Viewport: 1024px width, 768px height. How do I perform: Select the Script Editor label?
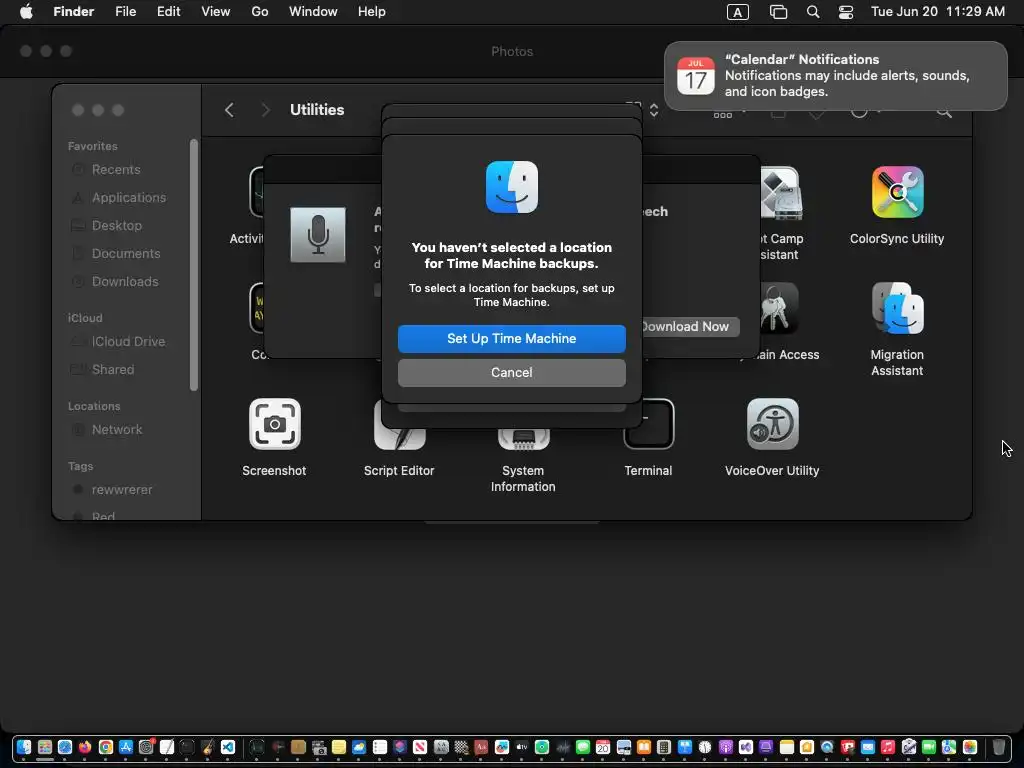[x=398, y=471]
